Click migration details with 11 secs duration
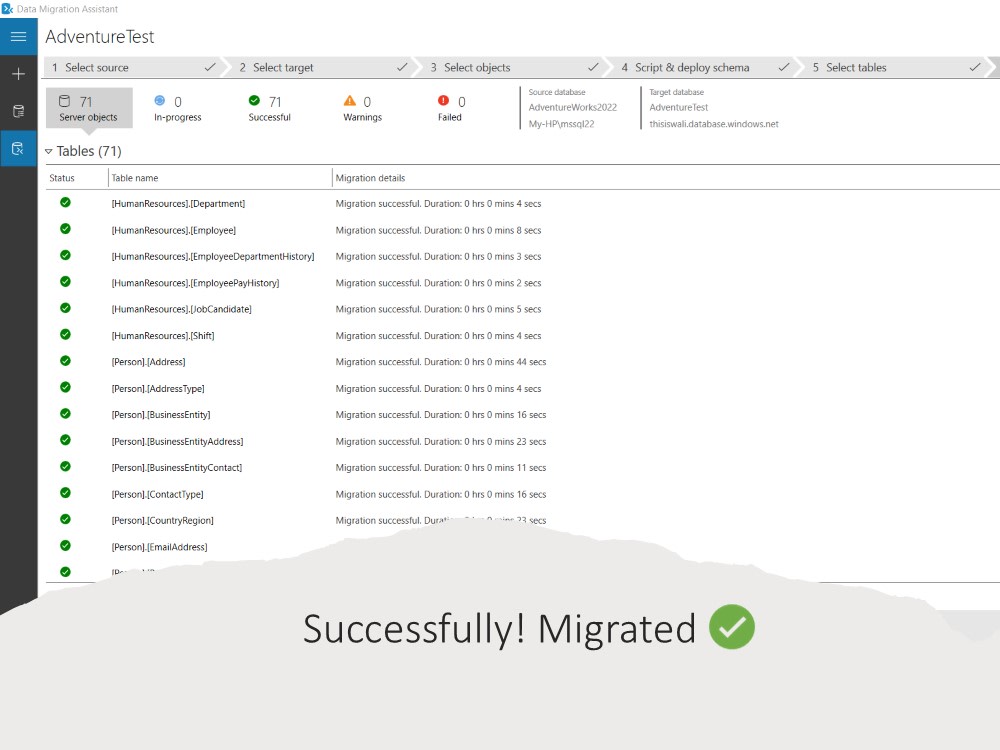Viewport: 1000px width, 750px height. 441,468
